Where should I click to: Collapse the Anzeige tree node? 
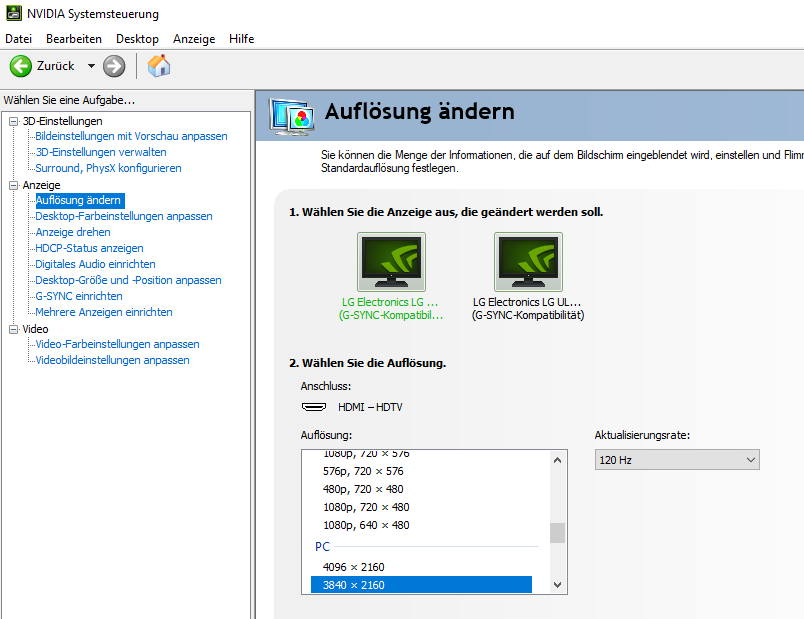pos(13,186)
